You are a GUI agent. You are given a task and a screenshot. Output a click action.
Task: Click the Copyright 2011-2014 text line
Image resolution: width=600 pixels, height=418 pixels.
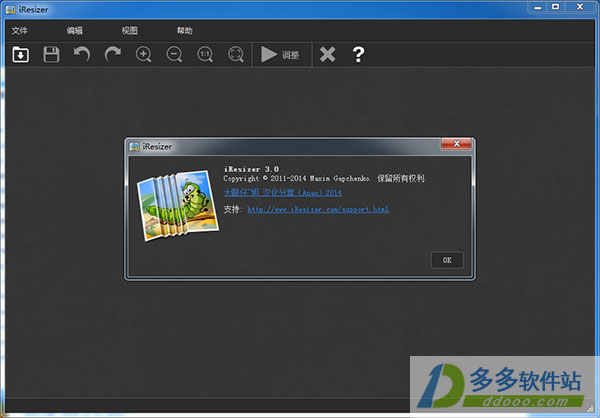[x=324, y=179]
